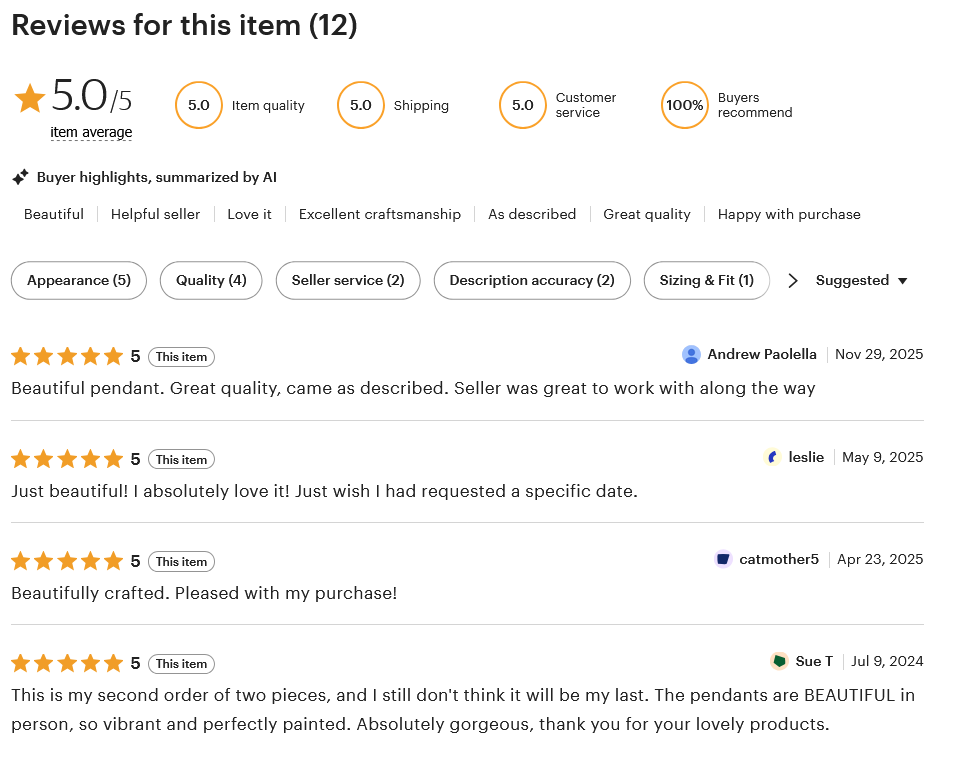953x772 pixels.
Task: Toggle the Appearance (5) filter chip
Action: coord(79,280)
